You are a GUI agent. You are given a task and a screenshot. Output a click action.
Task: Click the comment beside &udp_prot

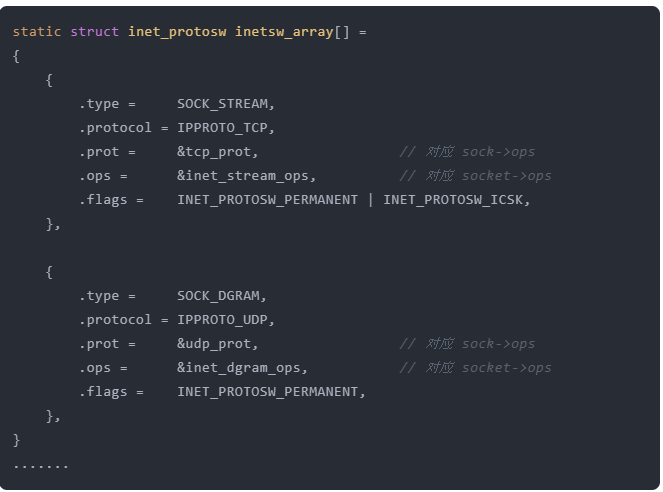click(x=467, y=344)
